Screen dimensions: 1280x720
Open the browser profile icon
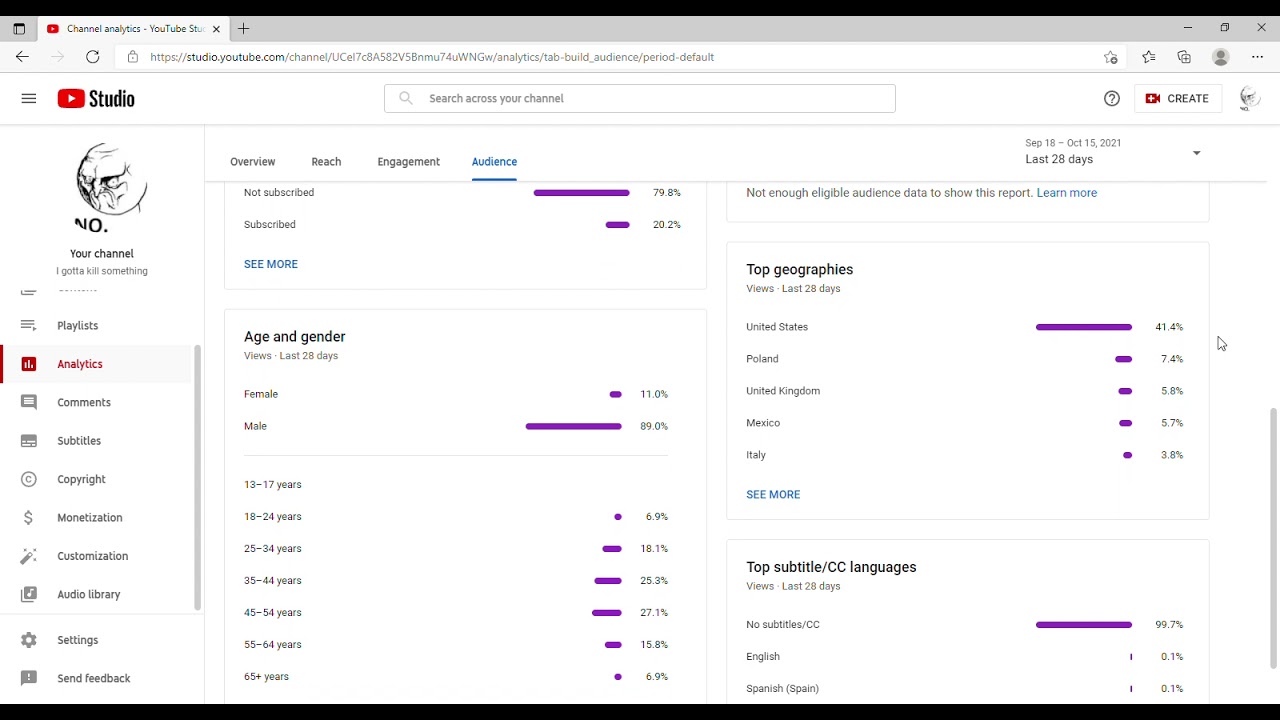(x=1221, y=57)
